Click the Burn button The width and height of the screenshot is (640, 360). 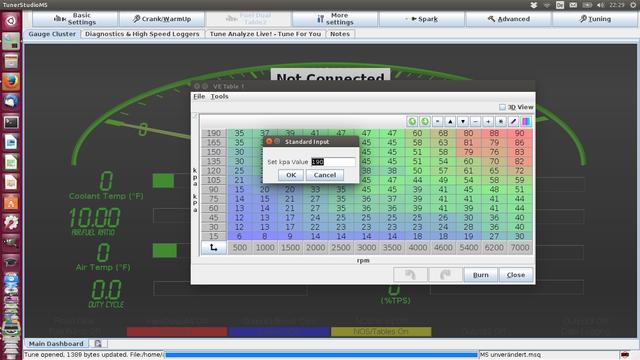pos(480,275)
